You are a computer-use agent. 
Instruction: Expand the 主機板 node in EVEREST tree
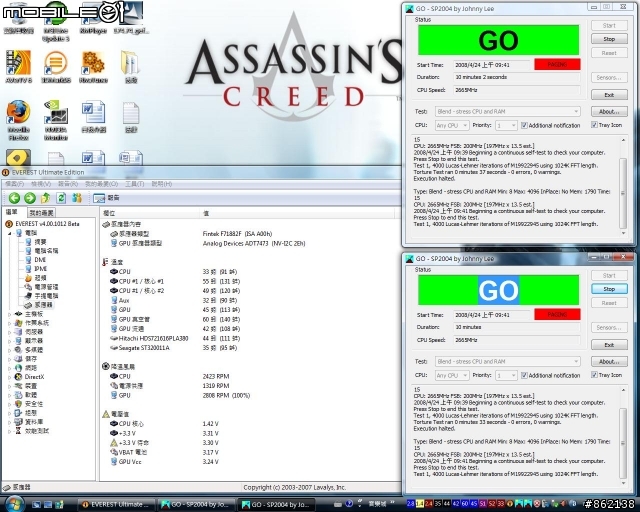pos(10,314)
